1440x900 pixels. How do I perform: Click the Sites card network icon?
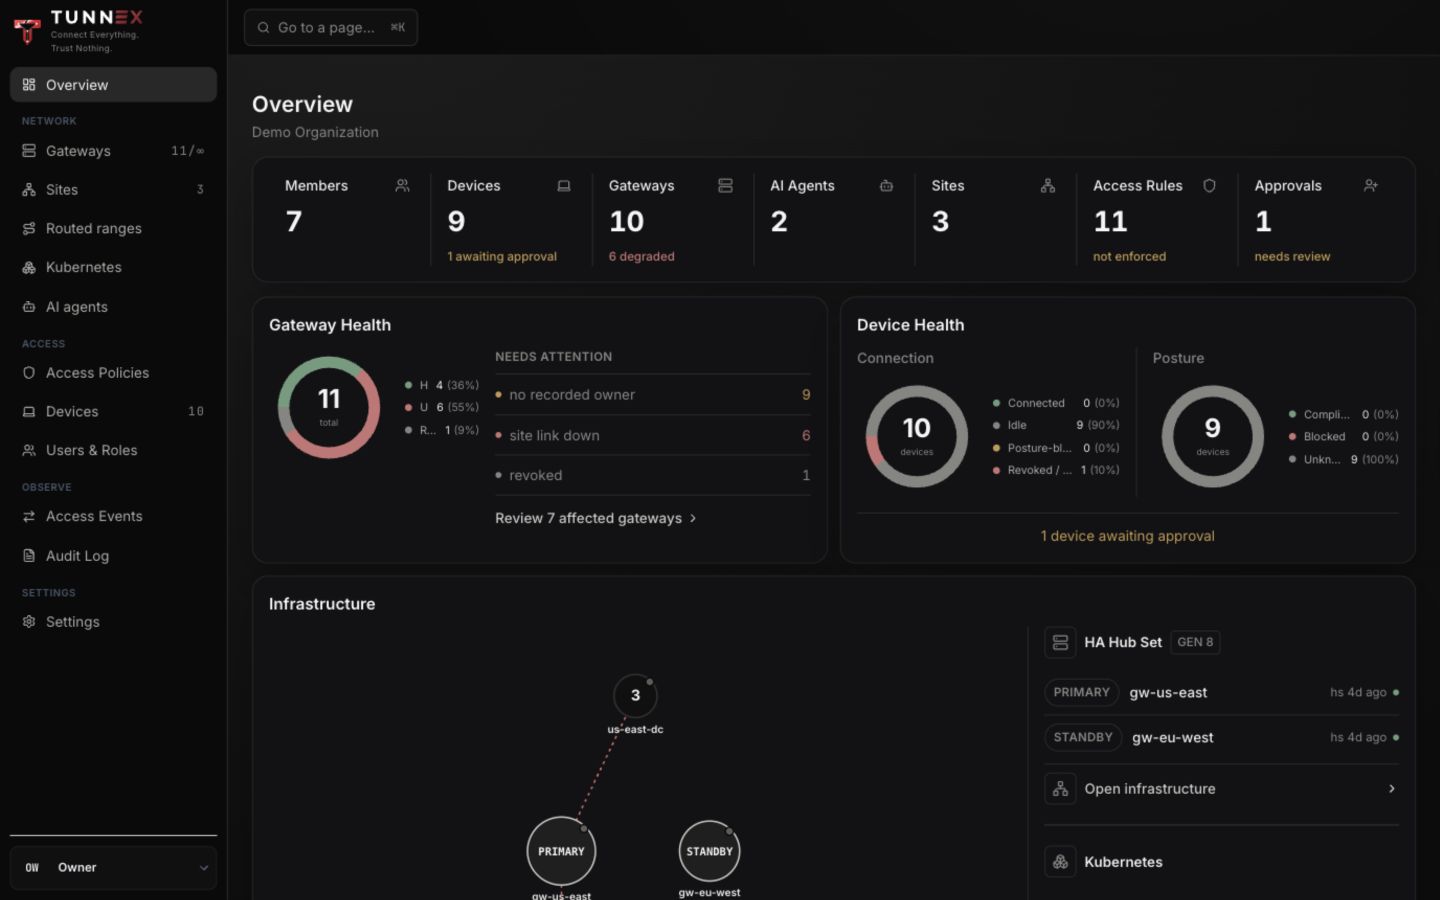pos(1048,186)
